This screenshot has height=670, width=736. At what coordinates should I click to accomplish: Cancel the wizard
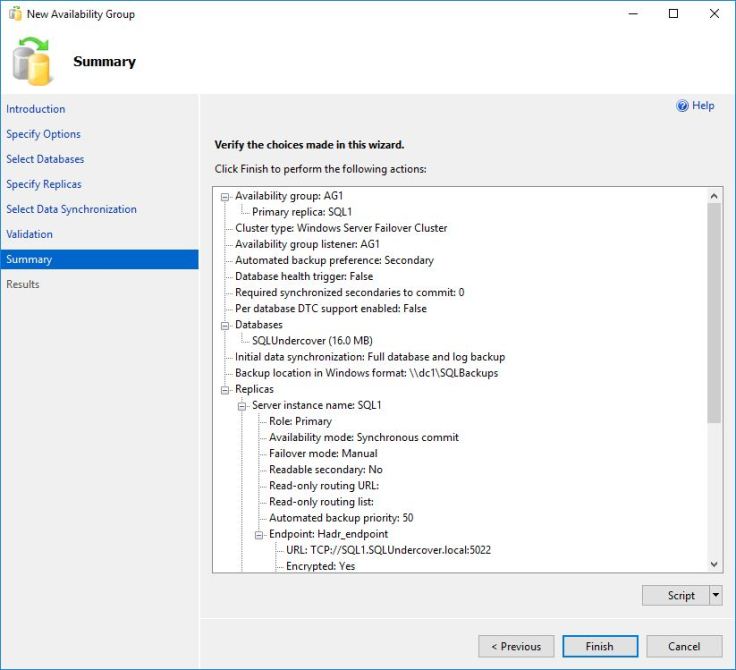point(684,647)
